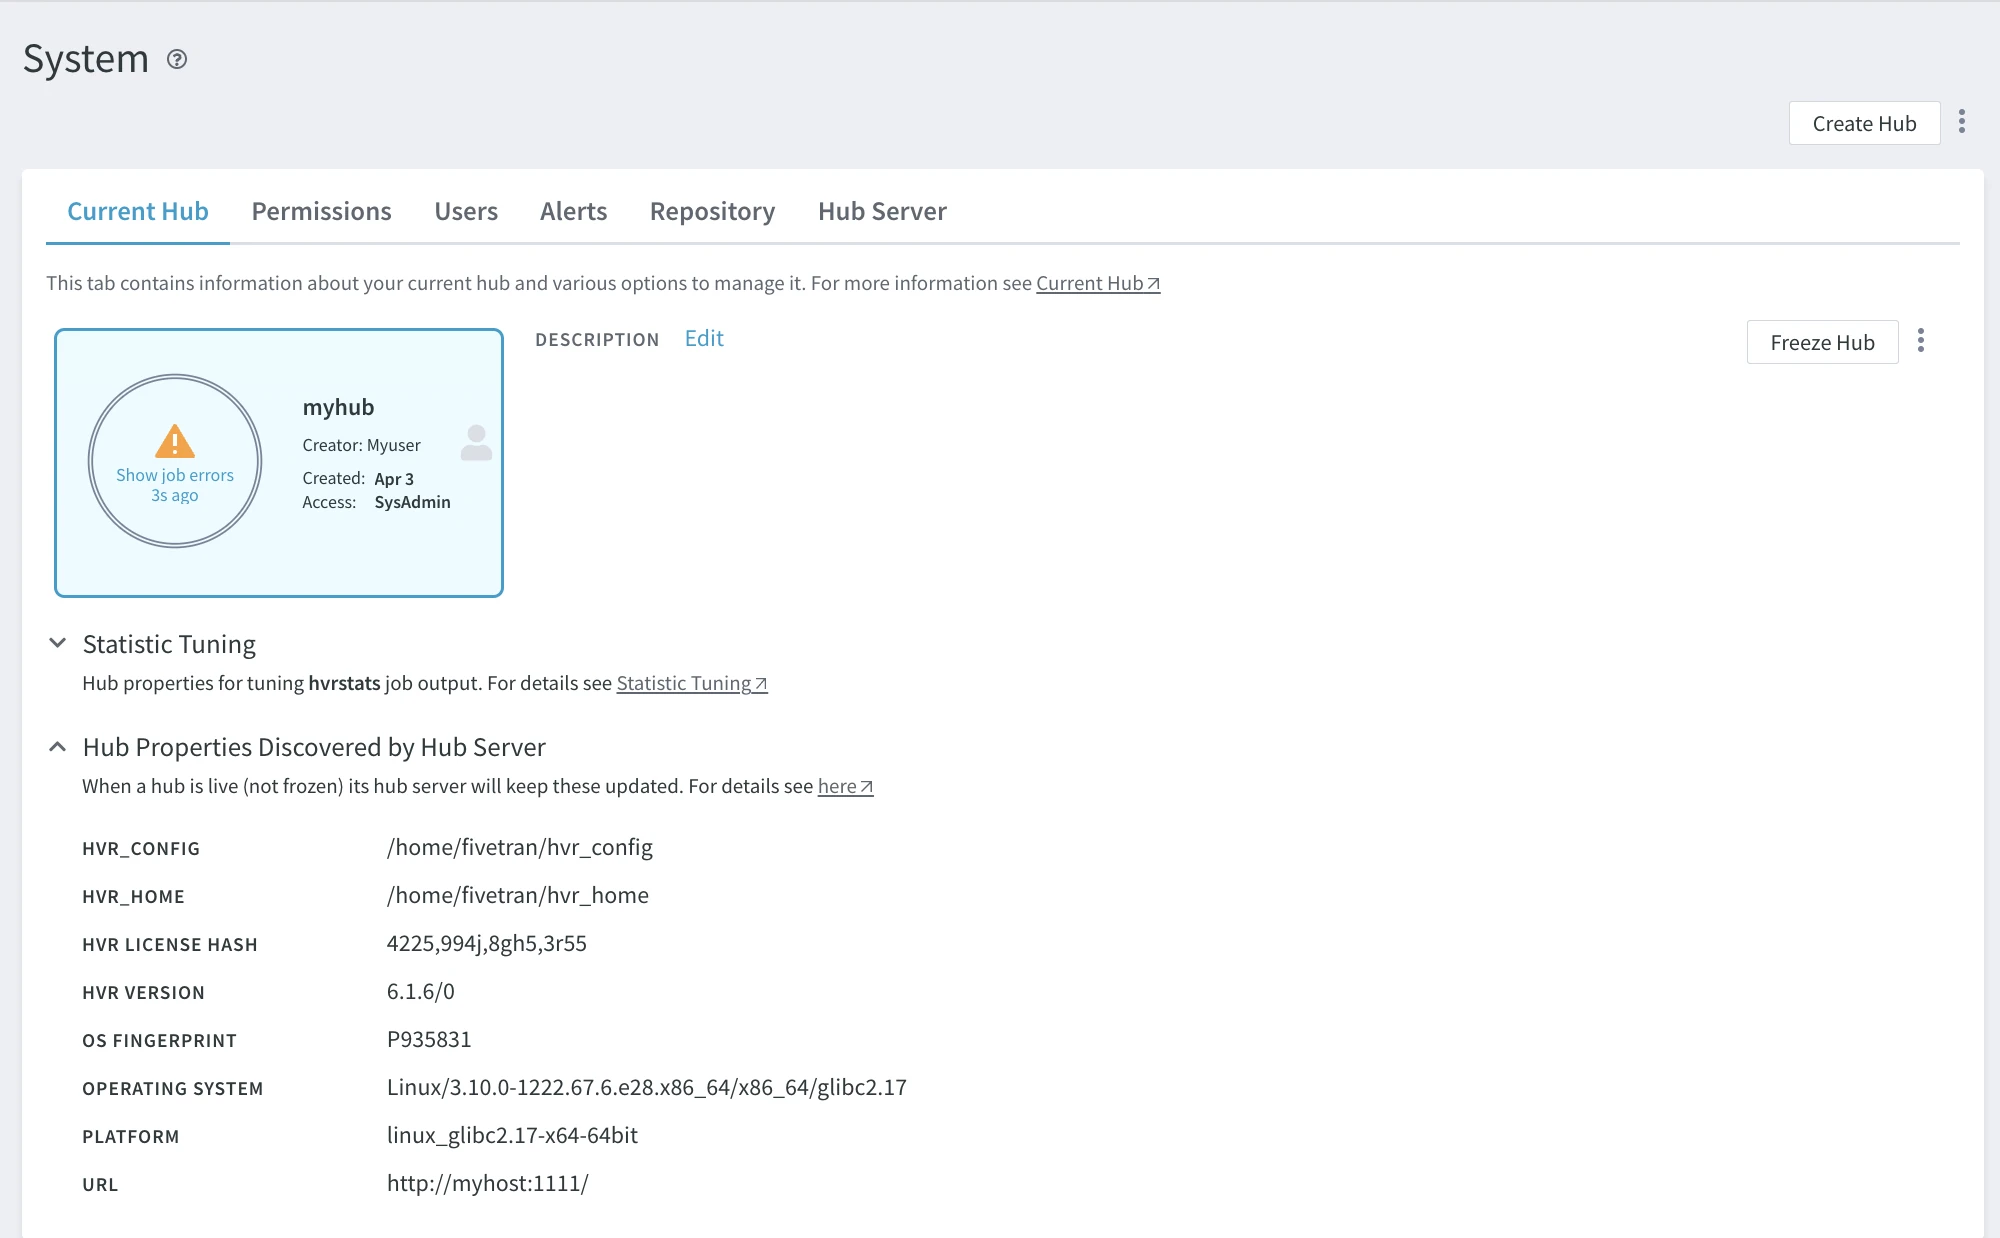Follow the Statistic Tuning documentation link
The width and height of the screenshot is (2000, 1238).
click(x=684, y=683)
